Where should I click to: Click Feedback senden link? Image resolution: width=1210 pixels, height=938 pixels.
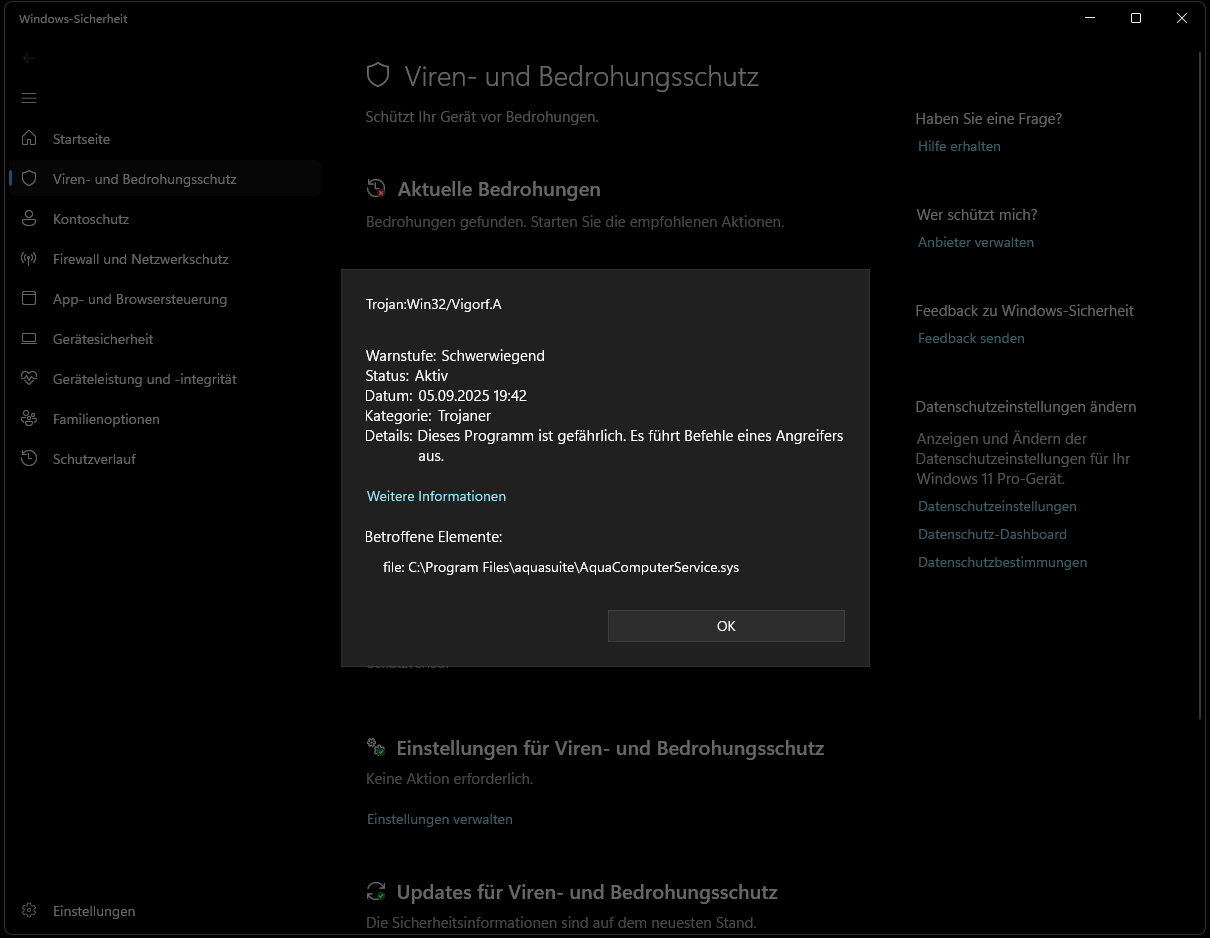pos(971,338)
